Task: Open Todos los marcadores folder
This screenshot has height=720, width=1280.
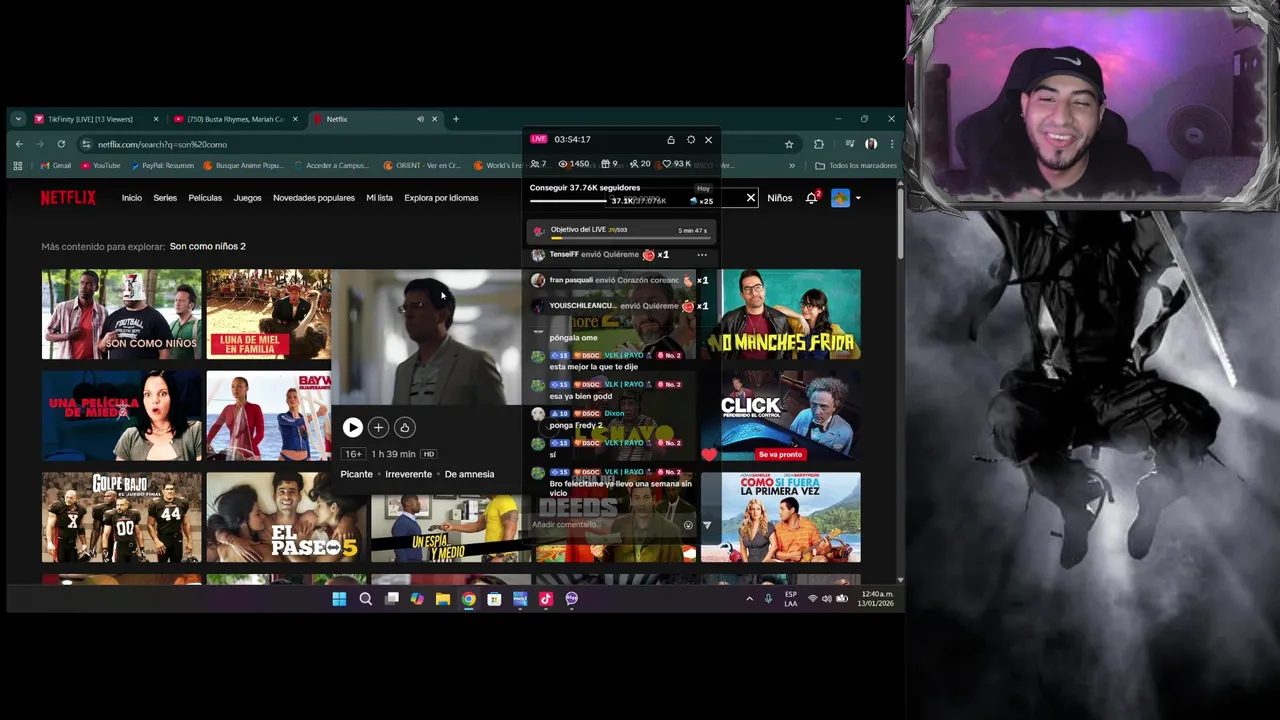Action: (x=856, y=166)
